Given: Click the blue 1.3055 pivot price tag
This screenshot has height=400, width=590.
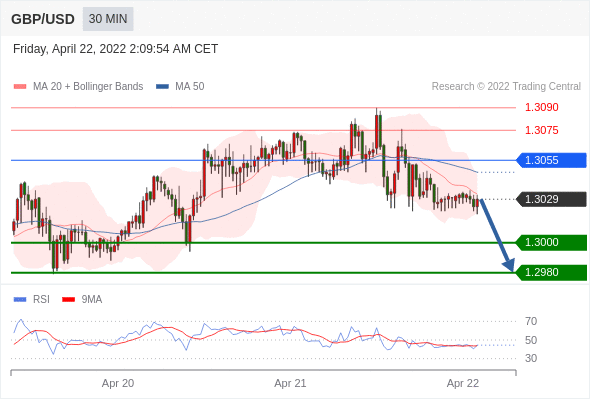Looking at the screenshot, I should click(x=551, y=160).
